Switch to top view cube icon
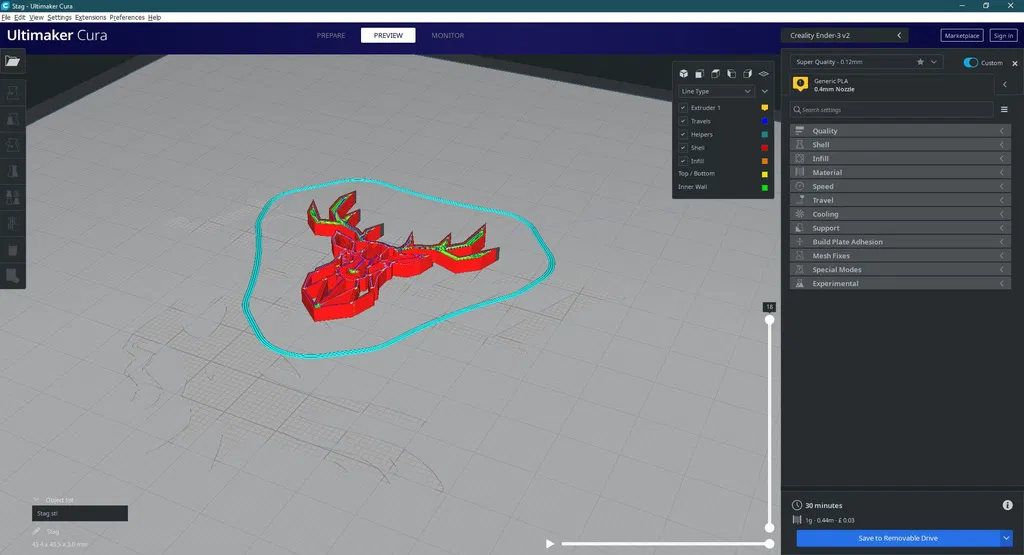Screen dimensions: 1024x555 715,74
